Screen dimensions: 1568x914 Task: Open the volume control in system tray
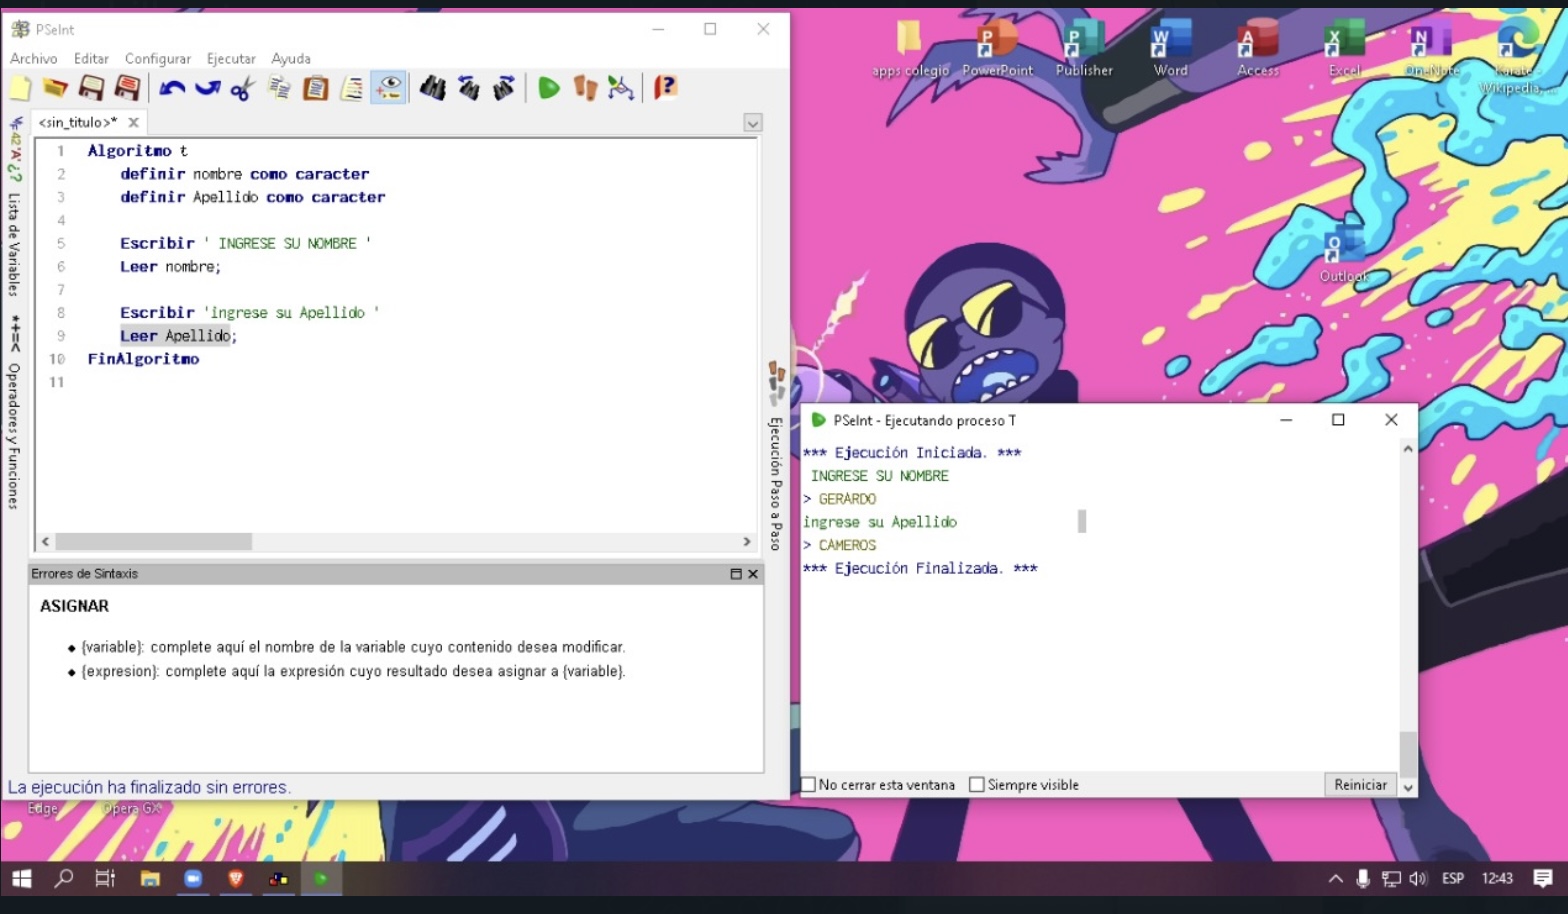[1417, 879]
